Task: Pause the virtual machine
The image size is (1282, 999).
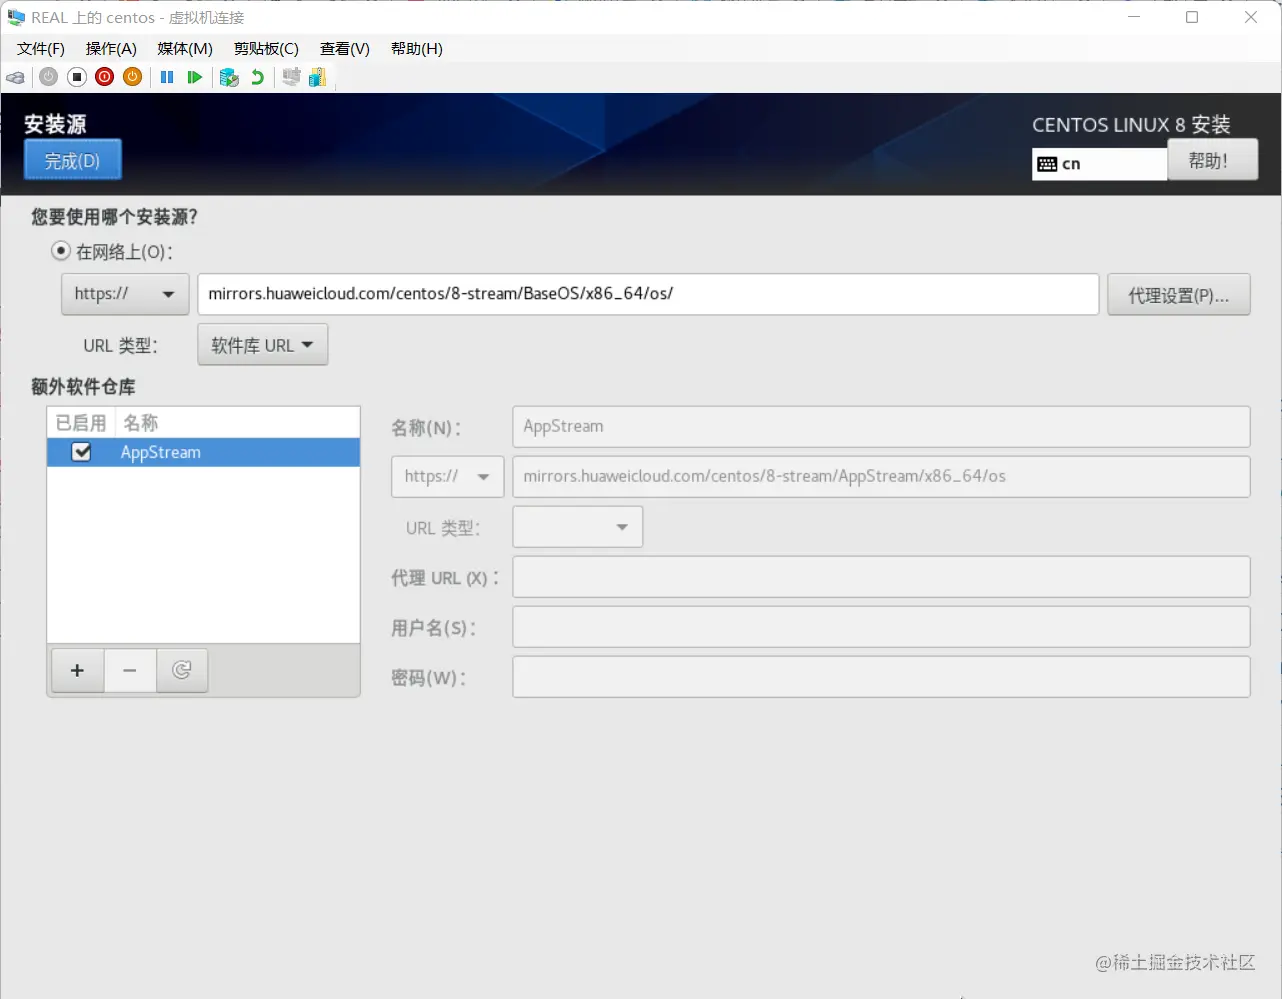Action: (x=167, y=77)
